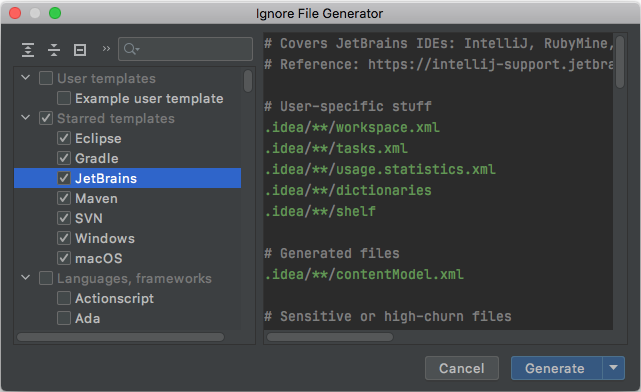Show more toolbar actions via double-chevron
Image resolution: width=641 pixels, height=392 pixels.
coord(106,49)
